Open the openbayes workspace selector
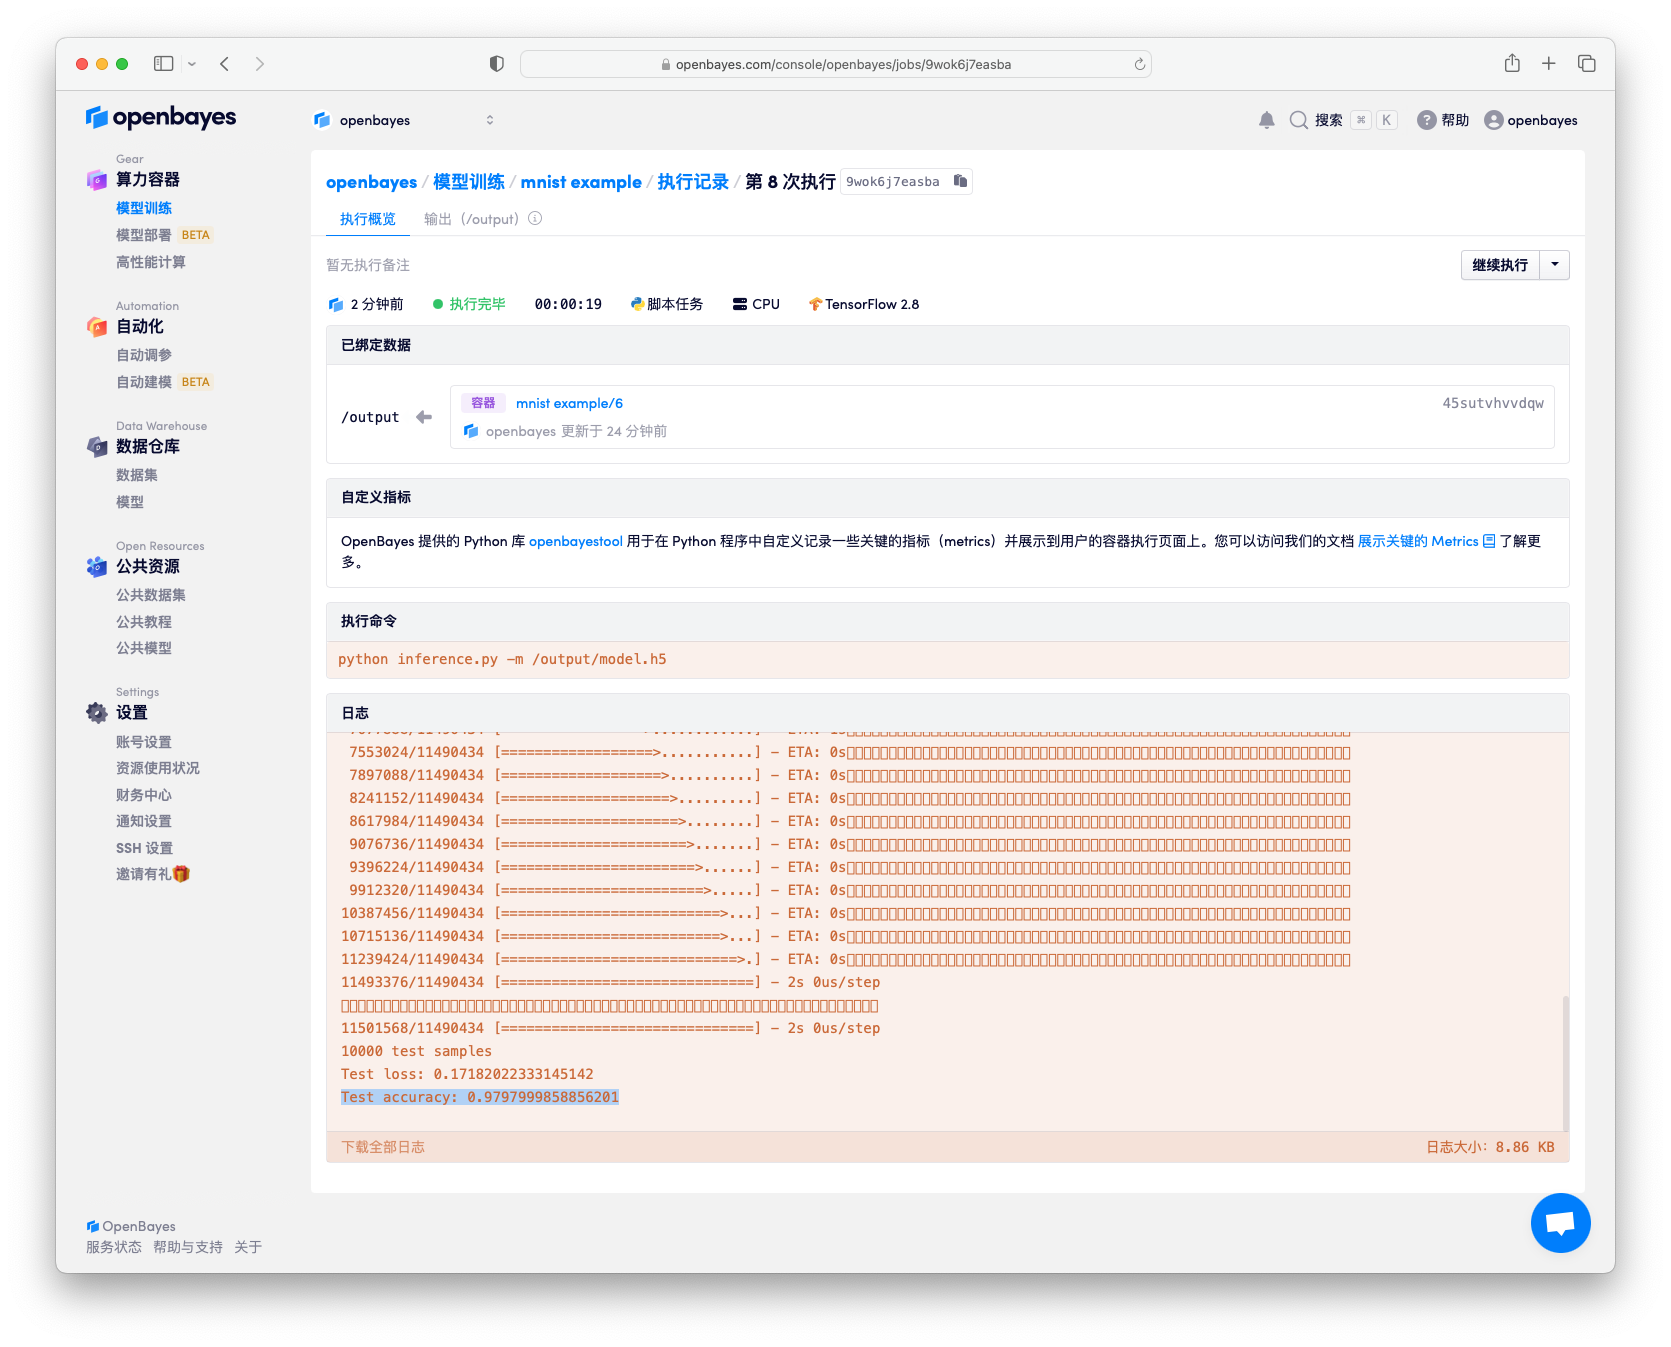 point(404,120)
